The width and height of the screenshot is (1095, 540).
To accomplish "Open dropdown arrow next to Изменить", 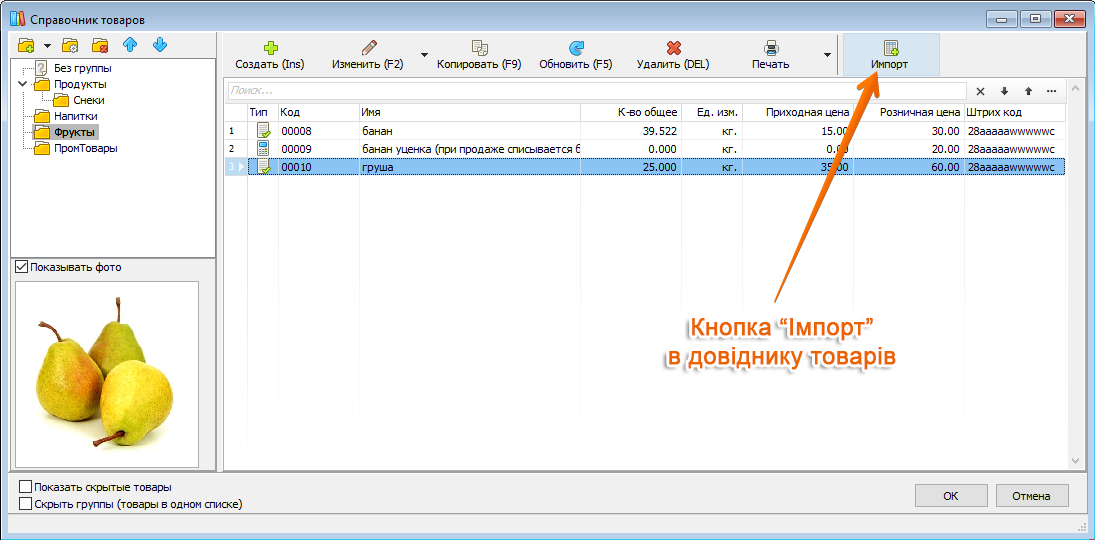I will pos(423,54).
